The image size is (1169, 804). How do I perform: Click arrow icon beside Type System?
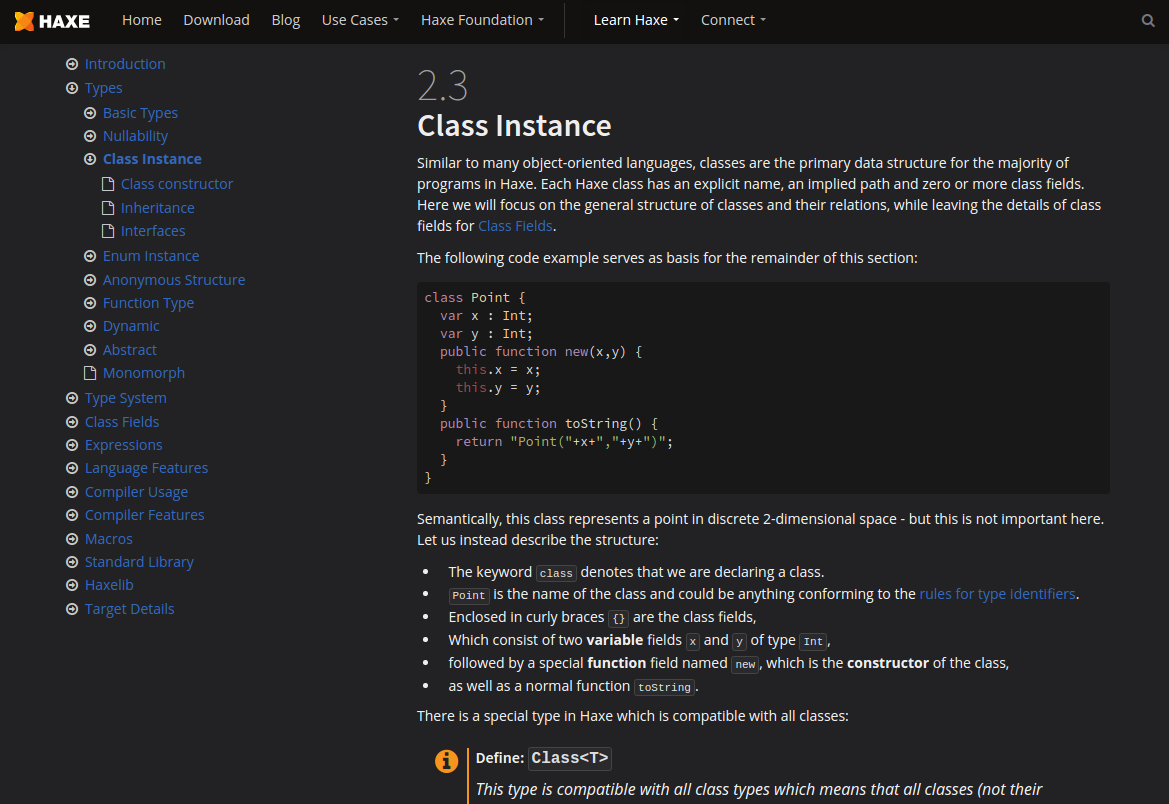point(72,398)
